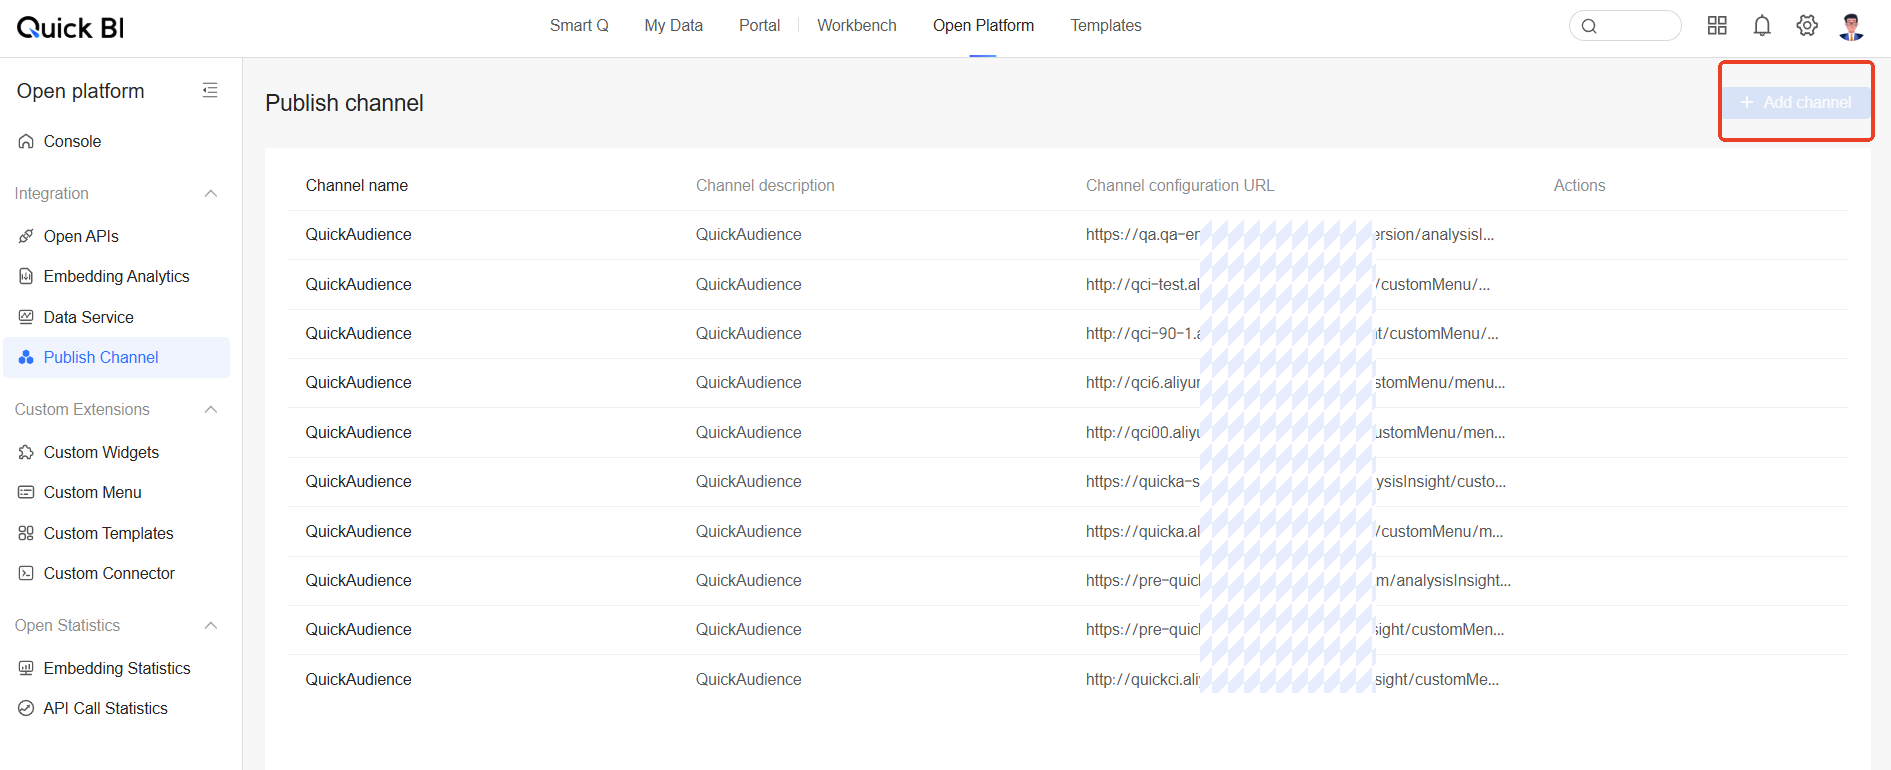The image size is (1891, 770).
Task: Open the Workbench tab
Action: tap(857, 26)
